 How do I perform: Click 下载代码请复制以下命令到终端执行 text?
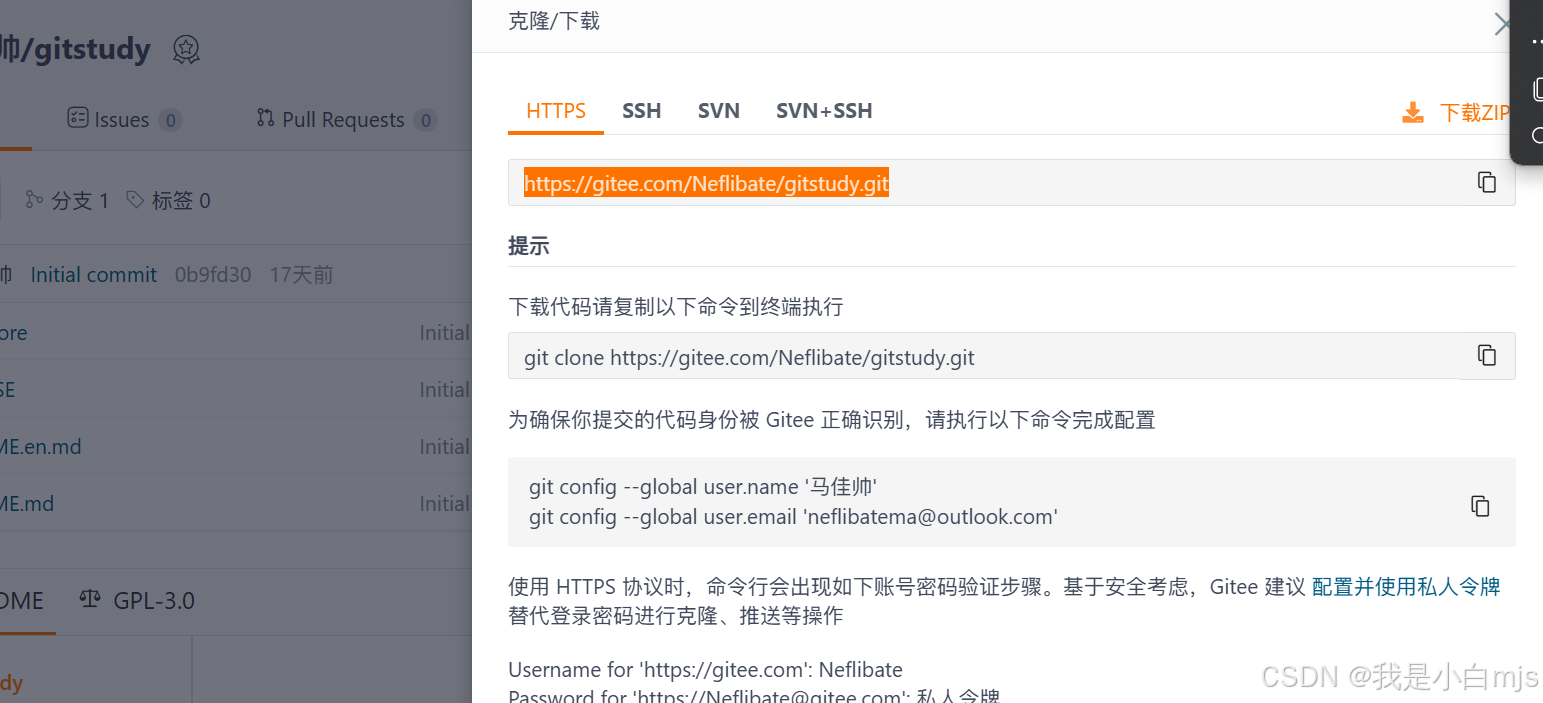[x=676, y=307]
